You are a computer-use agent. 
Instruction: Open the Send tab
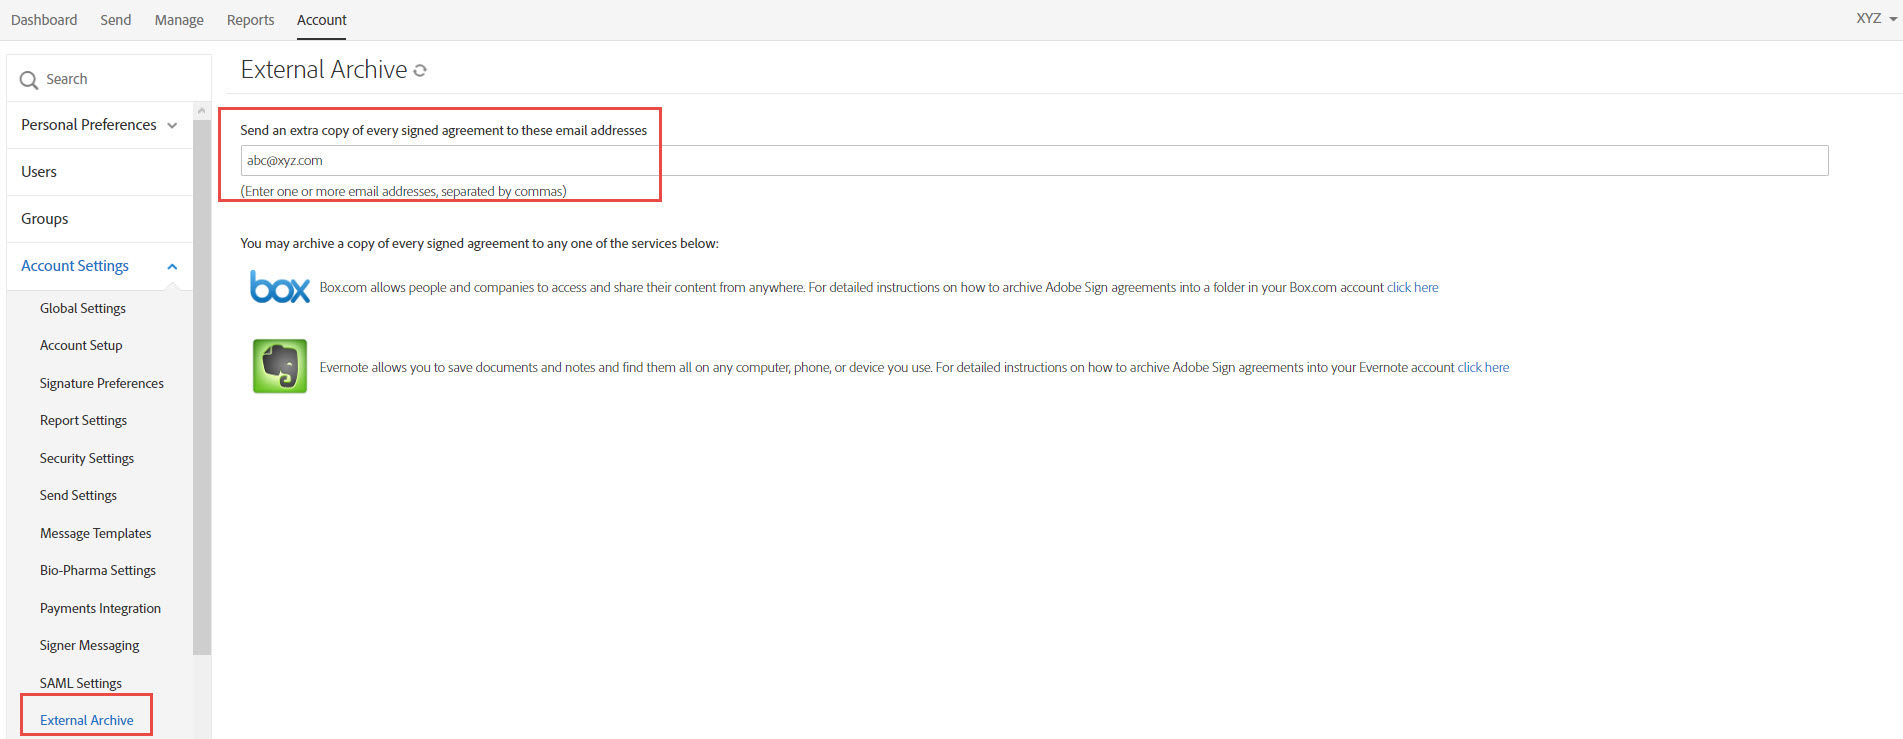(116, 20)
